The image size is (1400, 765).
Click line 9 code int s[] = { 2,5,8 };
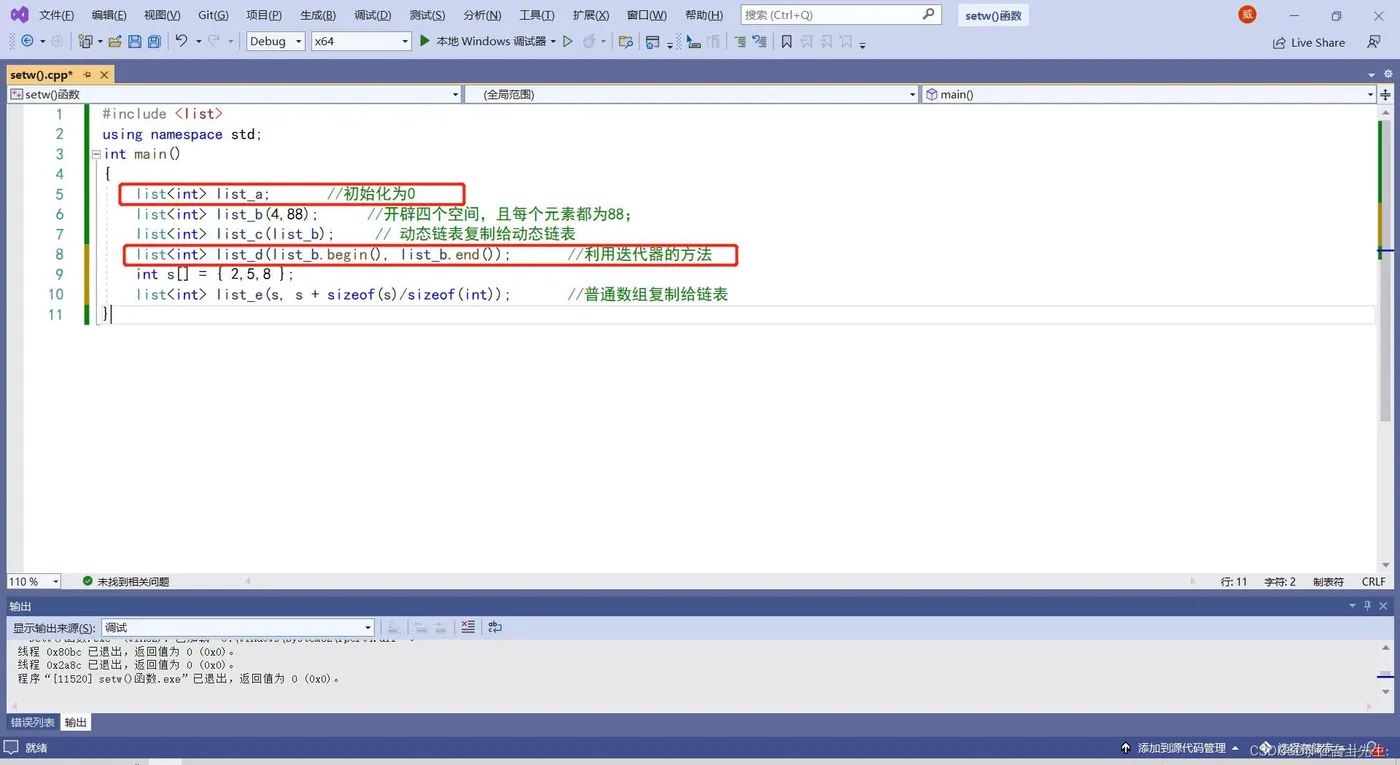point(215,274)
